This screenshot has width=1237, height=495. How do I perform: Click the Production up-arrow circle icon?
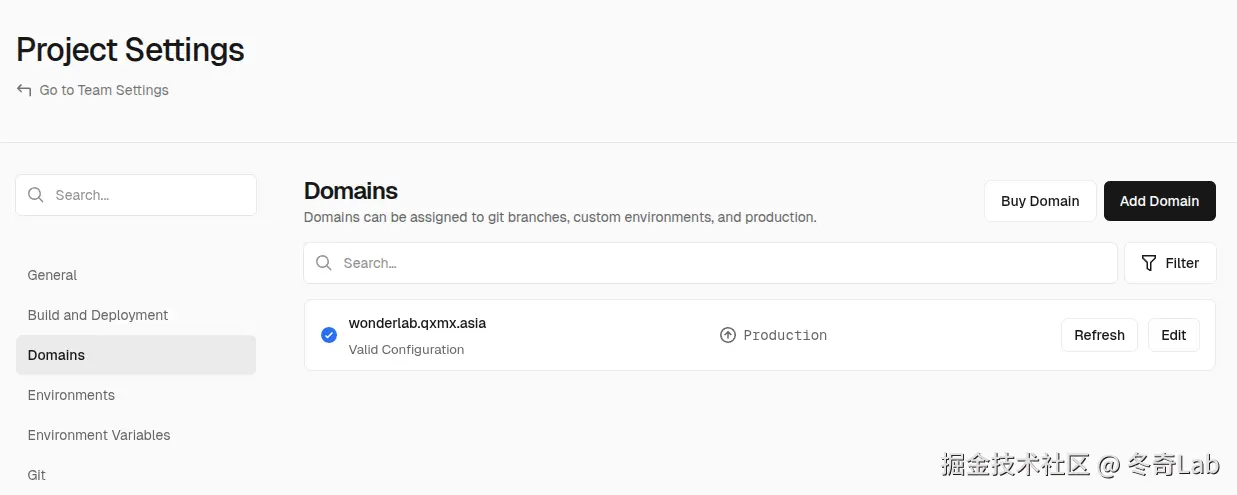(728, 335)
